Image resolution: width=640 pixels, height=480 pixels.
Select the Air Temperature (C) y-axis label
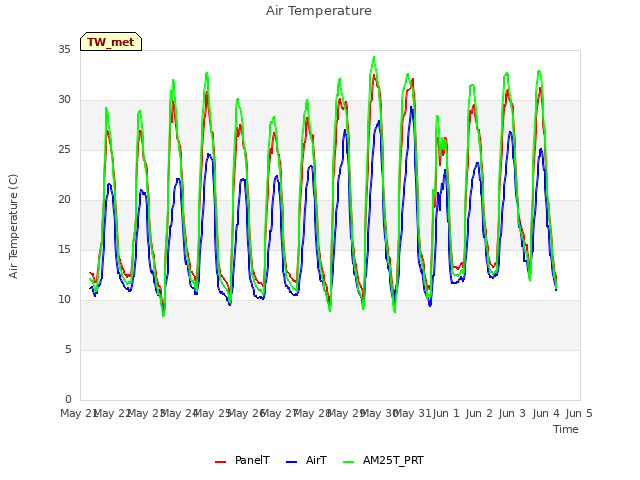click(13, 227)
